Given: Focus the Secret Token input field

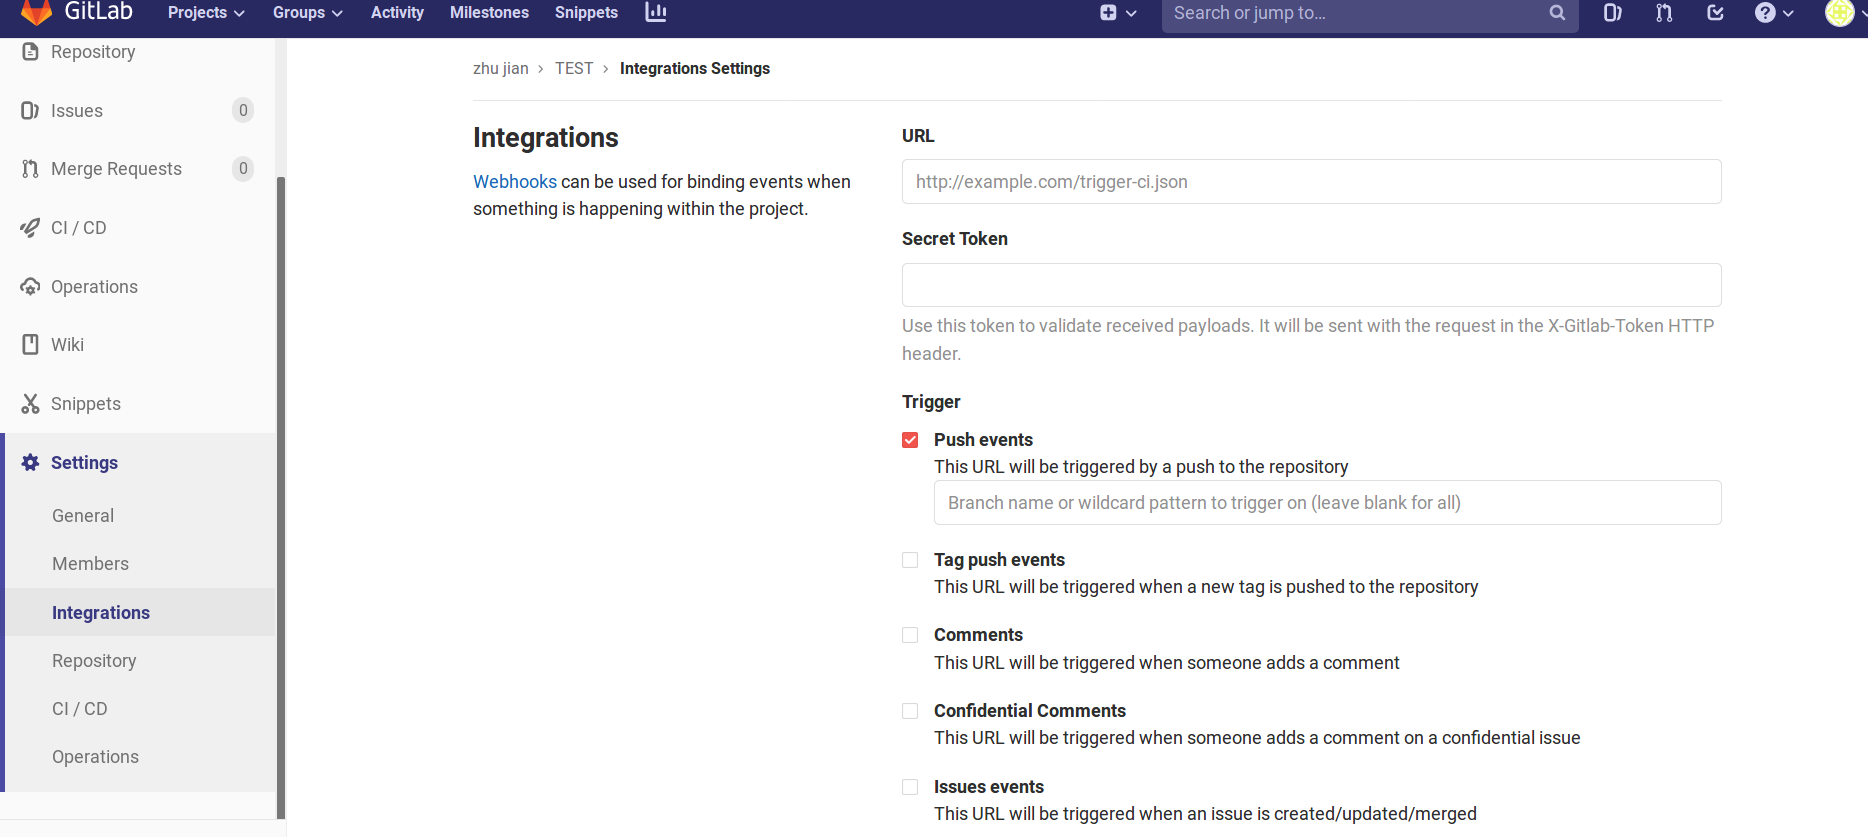Looking at the screenshot, I should (x=1311, y=285).
